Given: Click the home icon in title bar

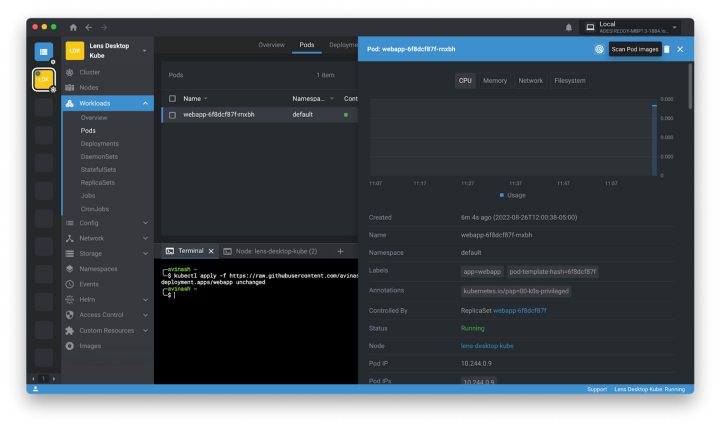Looking at the screenshot, I should pos(73,27).
